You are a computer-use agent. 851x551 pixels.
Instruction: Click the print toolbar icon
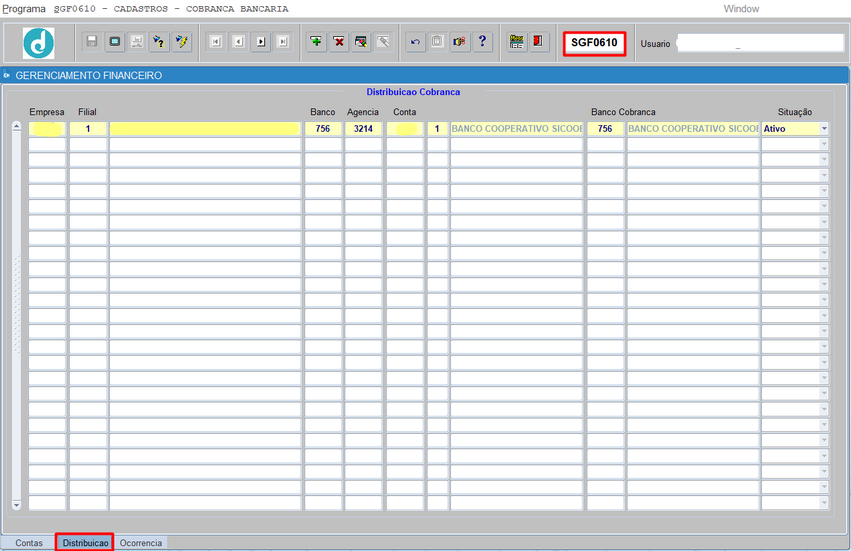point(137,42)
